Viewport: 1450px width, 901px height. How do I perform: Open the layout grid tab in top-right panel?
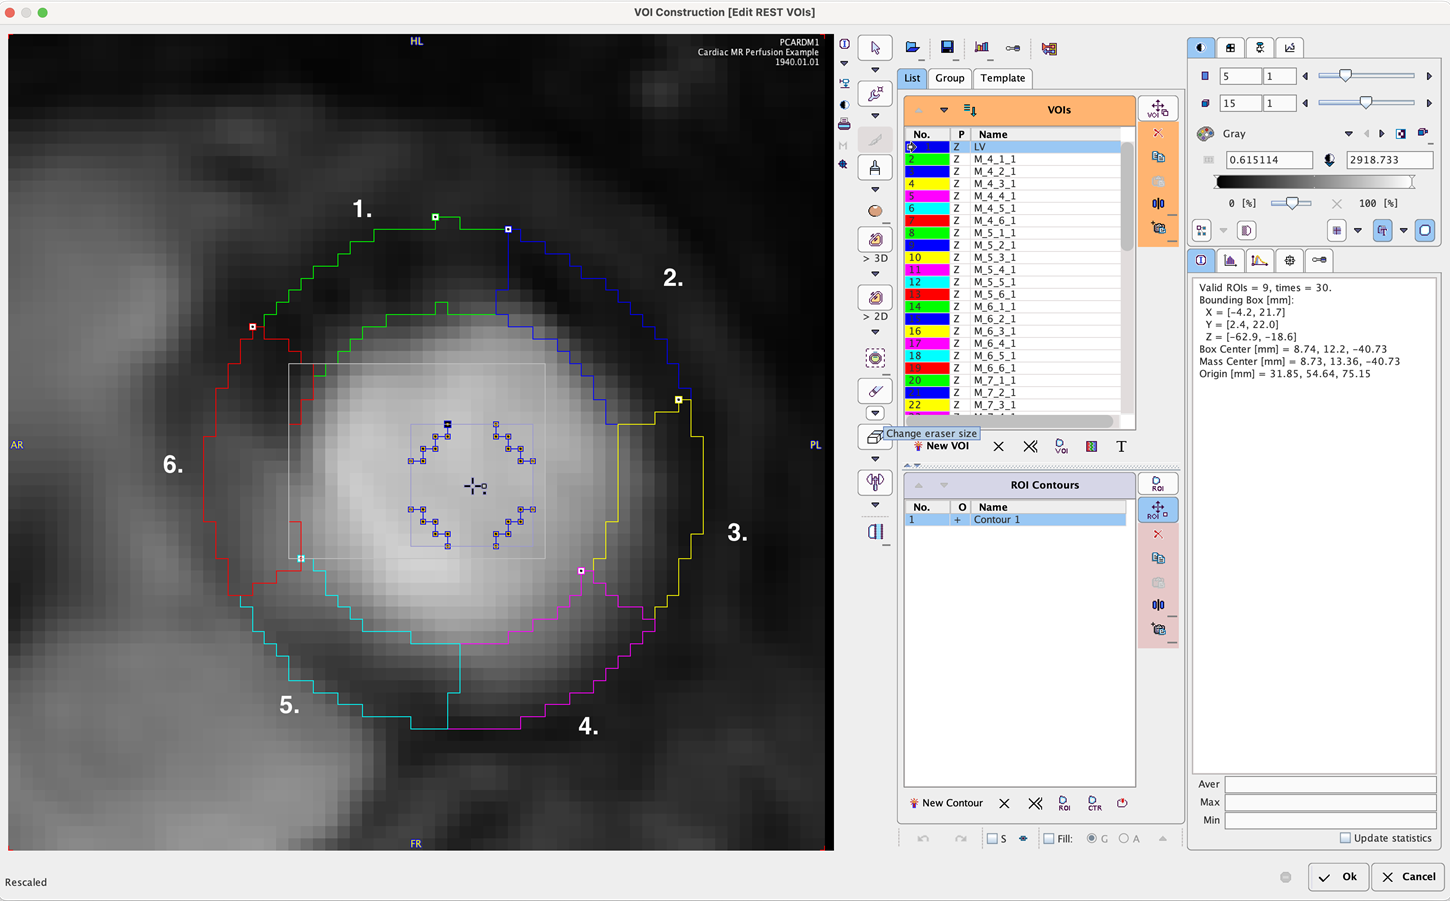pos(1230,48)
